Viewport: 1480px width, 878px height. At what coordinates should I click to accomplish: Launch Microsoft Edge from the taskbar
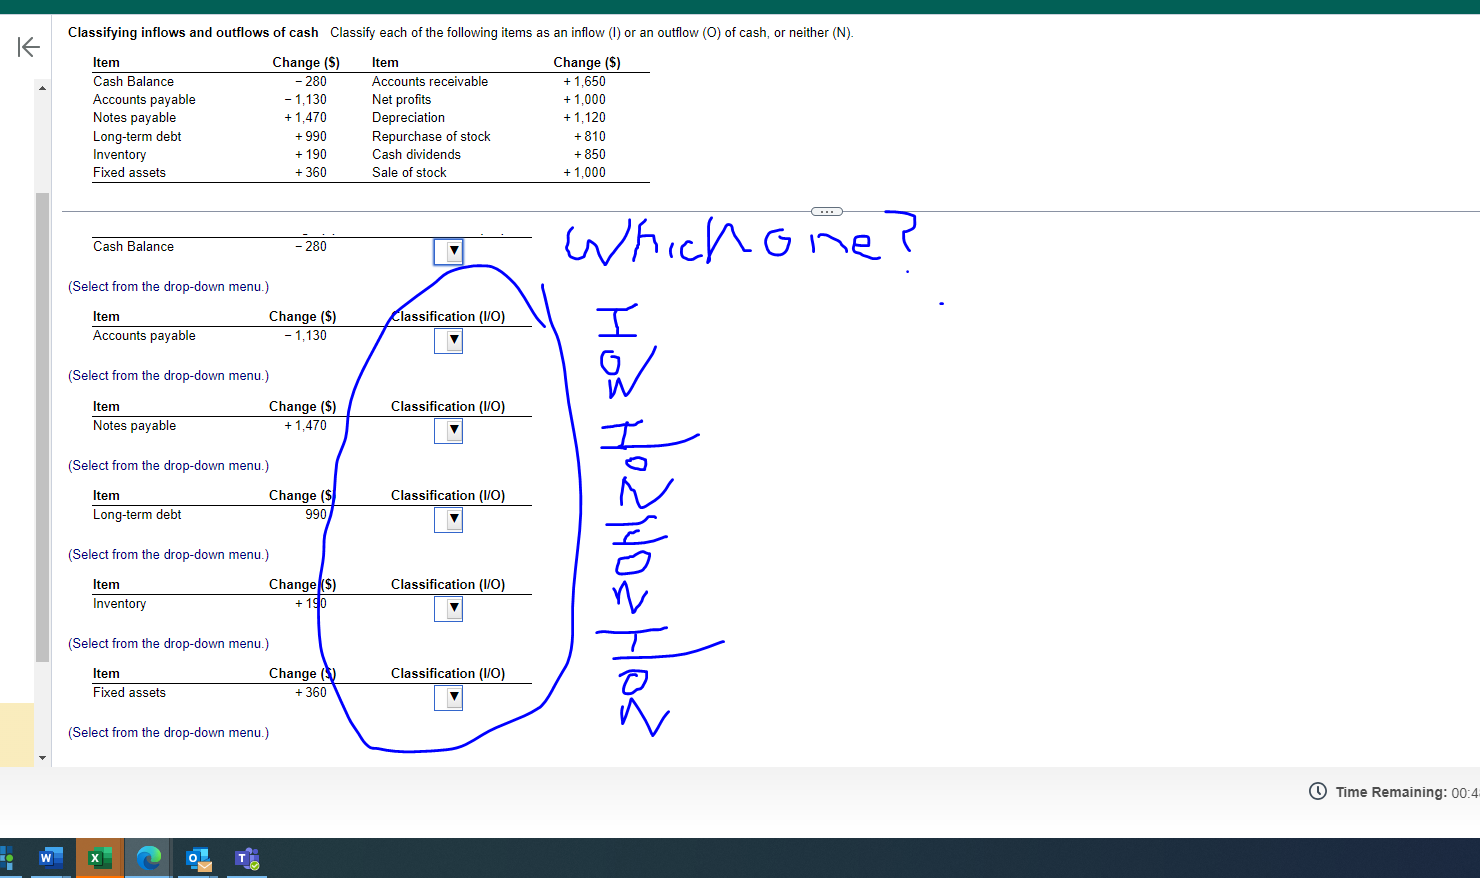148,858
